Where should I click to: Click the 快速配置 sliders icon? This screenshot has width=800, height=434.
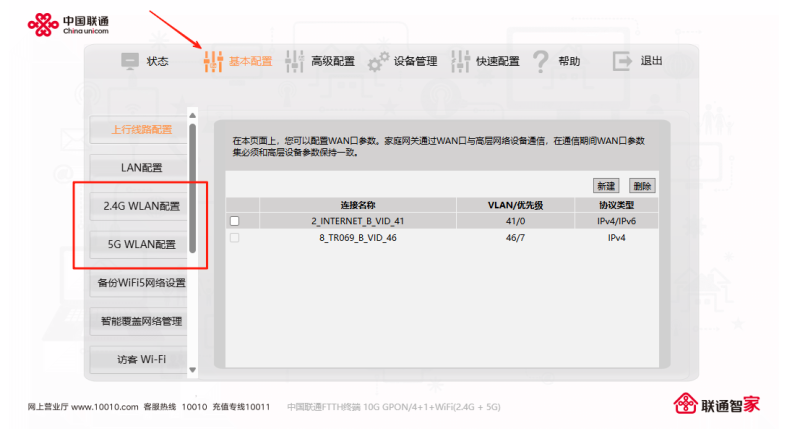tap(460, 62)
